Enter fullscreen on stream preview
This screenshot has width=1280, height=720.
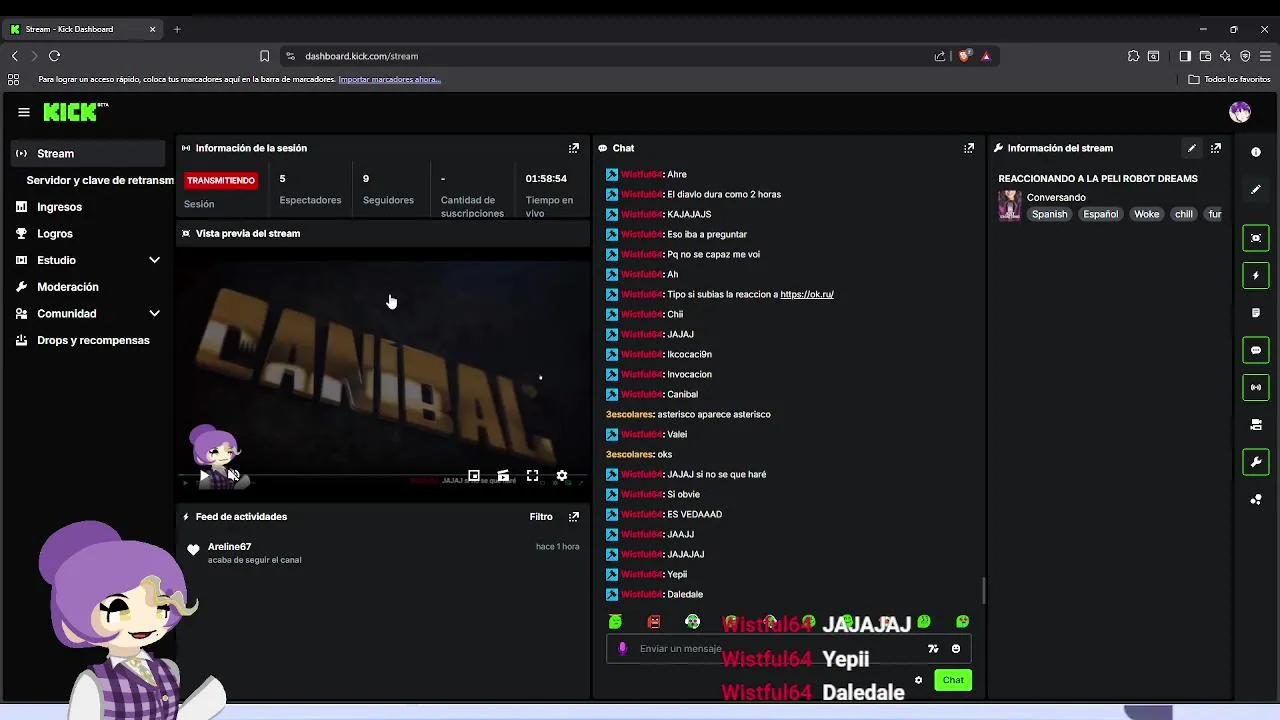(533, 476)
